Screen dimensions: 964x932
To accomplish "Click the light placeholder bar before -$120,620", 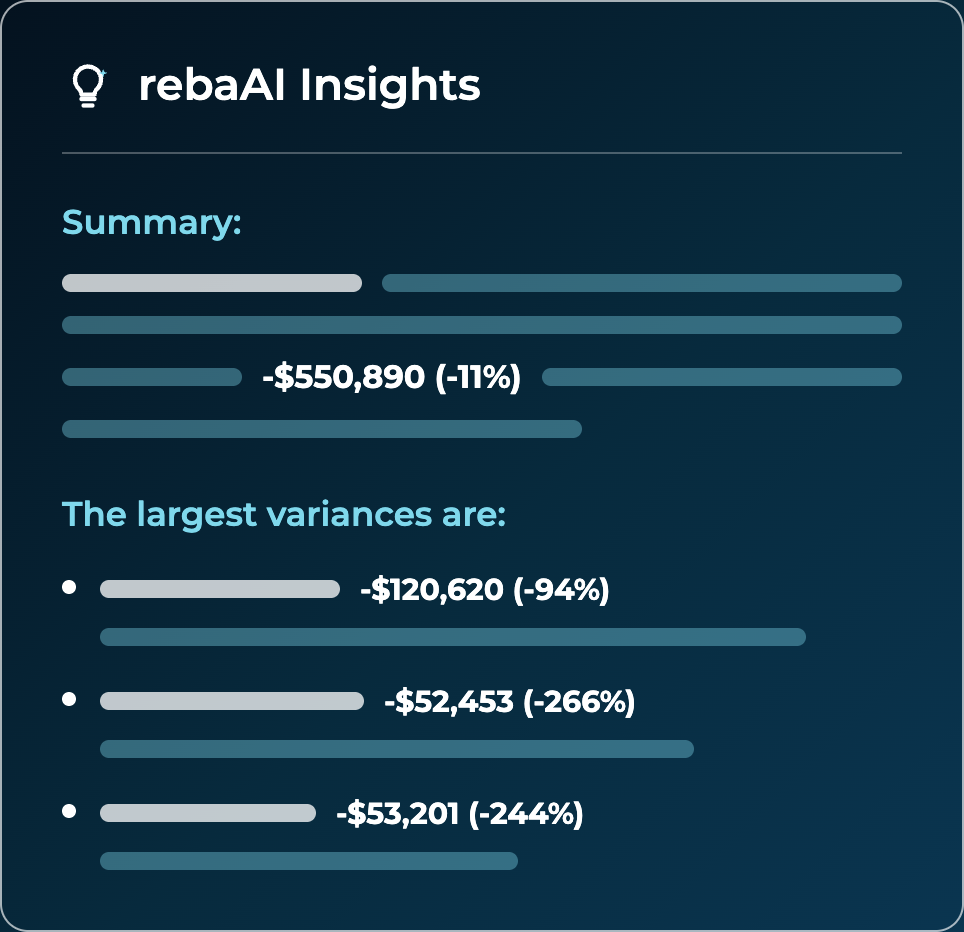I will click(x=219, y=589).
